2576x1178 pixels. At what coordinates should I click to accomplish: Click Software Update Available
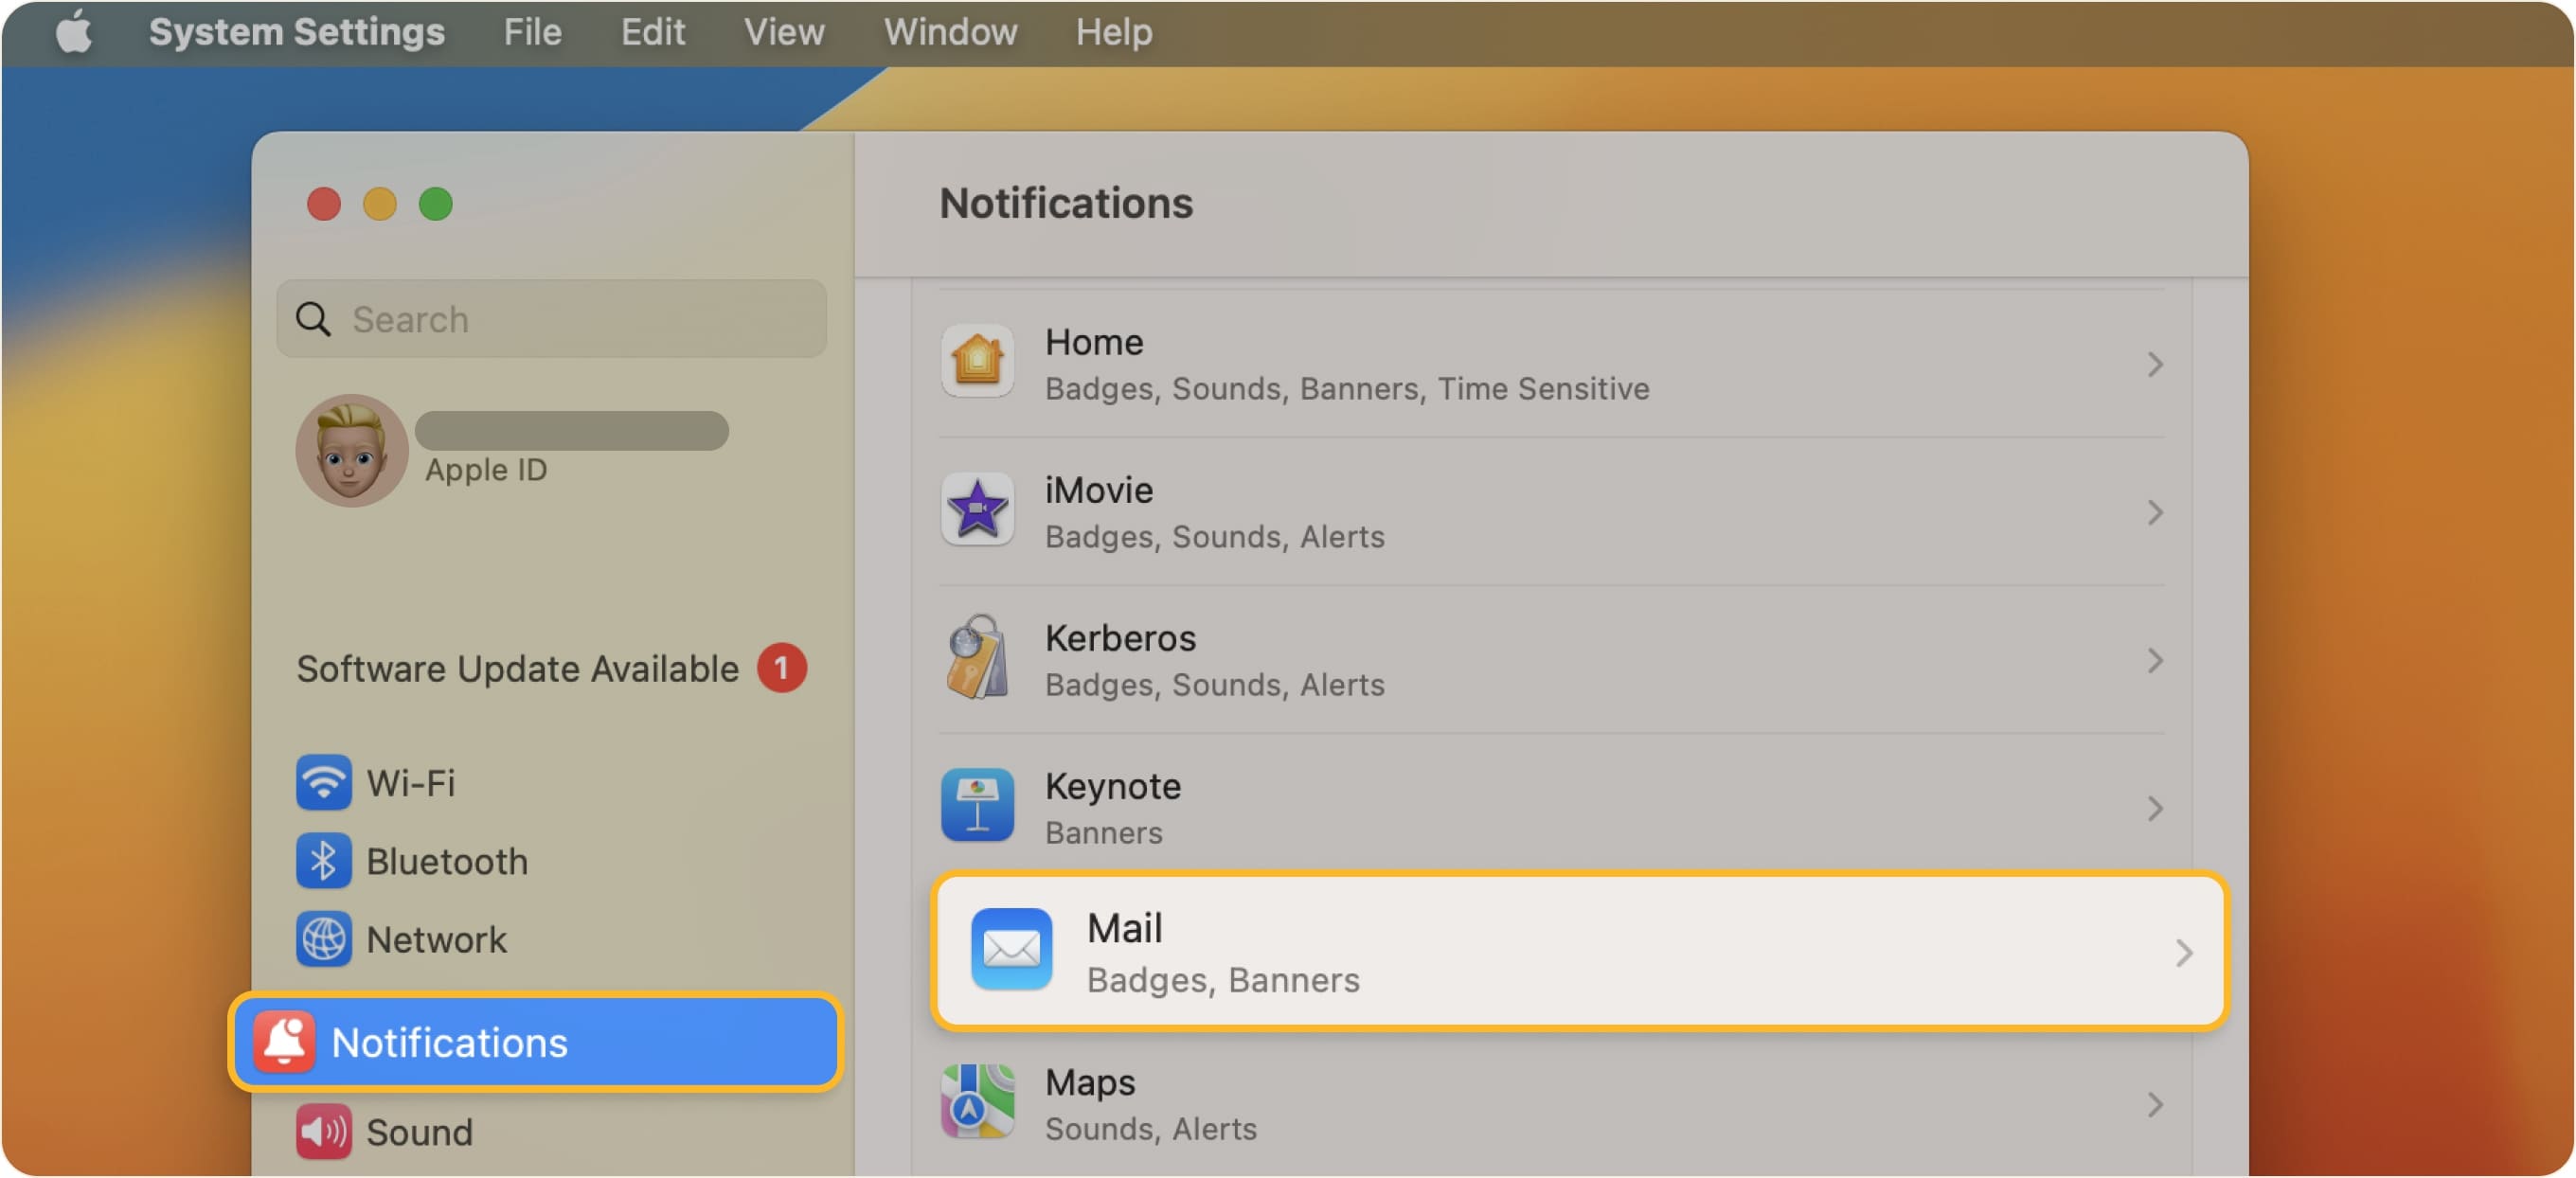click(516, 669)
